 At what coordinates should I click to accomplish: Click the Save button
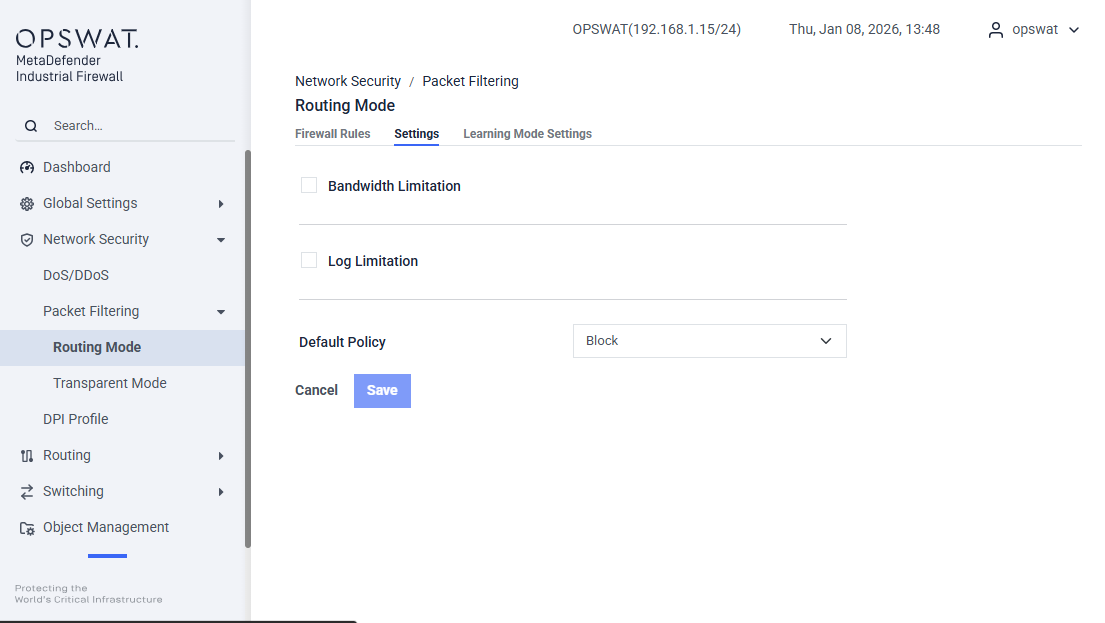point(382,390)
